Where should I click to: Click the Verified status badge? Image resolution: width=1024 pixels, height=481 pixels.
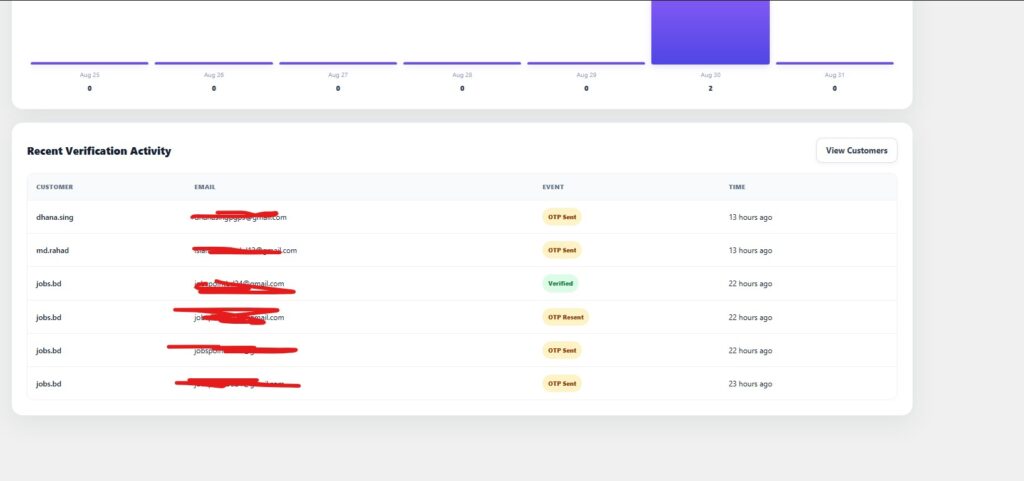coord(560,283)
